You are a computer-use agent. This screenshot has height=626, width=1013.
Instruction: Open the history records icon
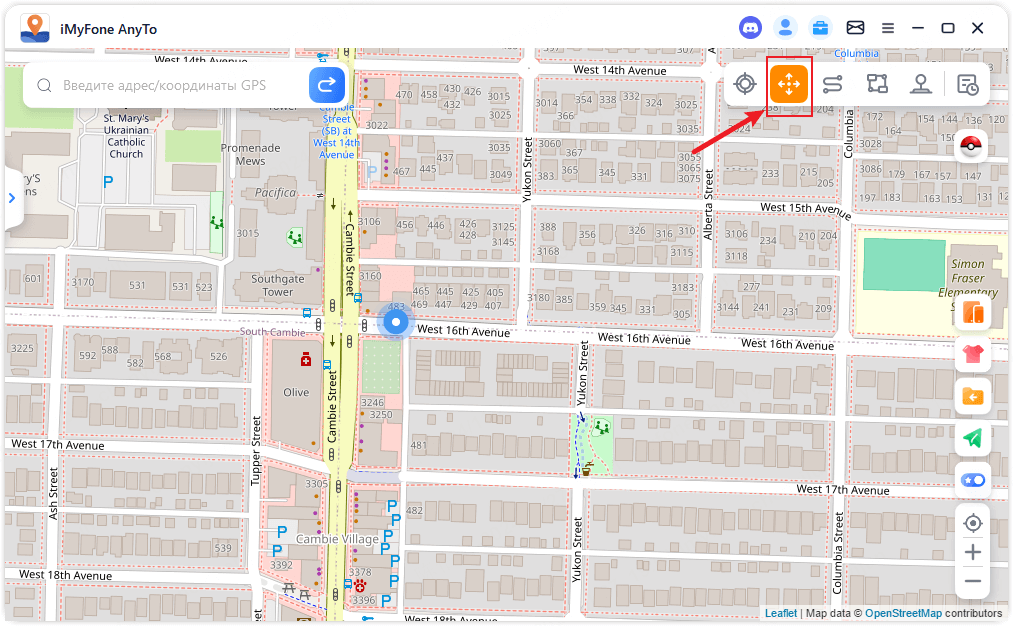coord(967,85)
